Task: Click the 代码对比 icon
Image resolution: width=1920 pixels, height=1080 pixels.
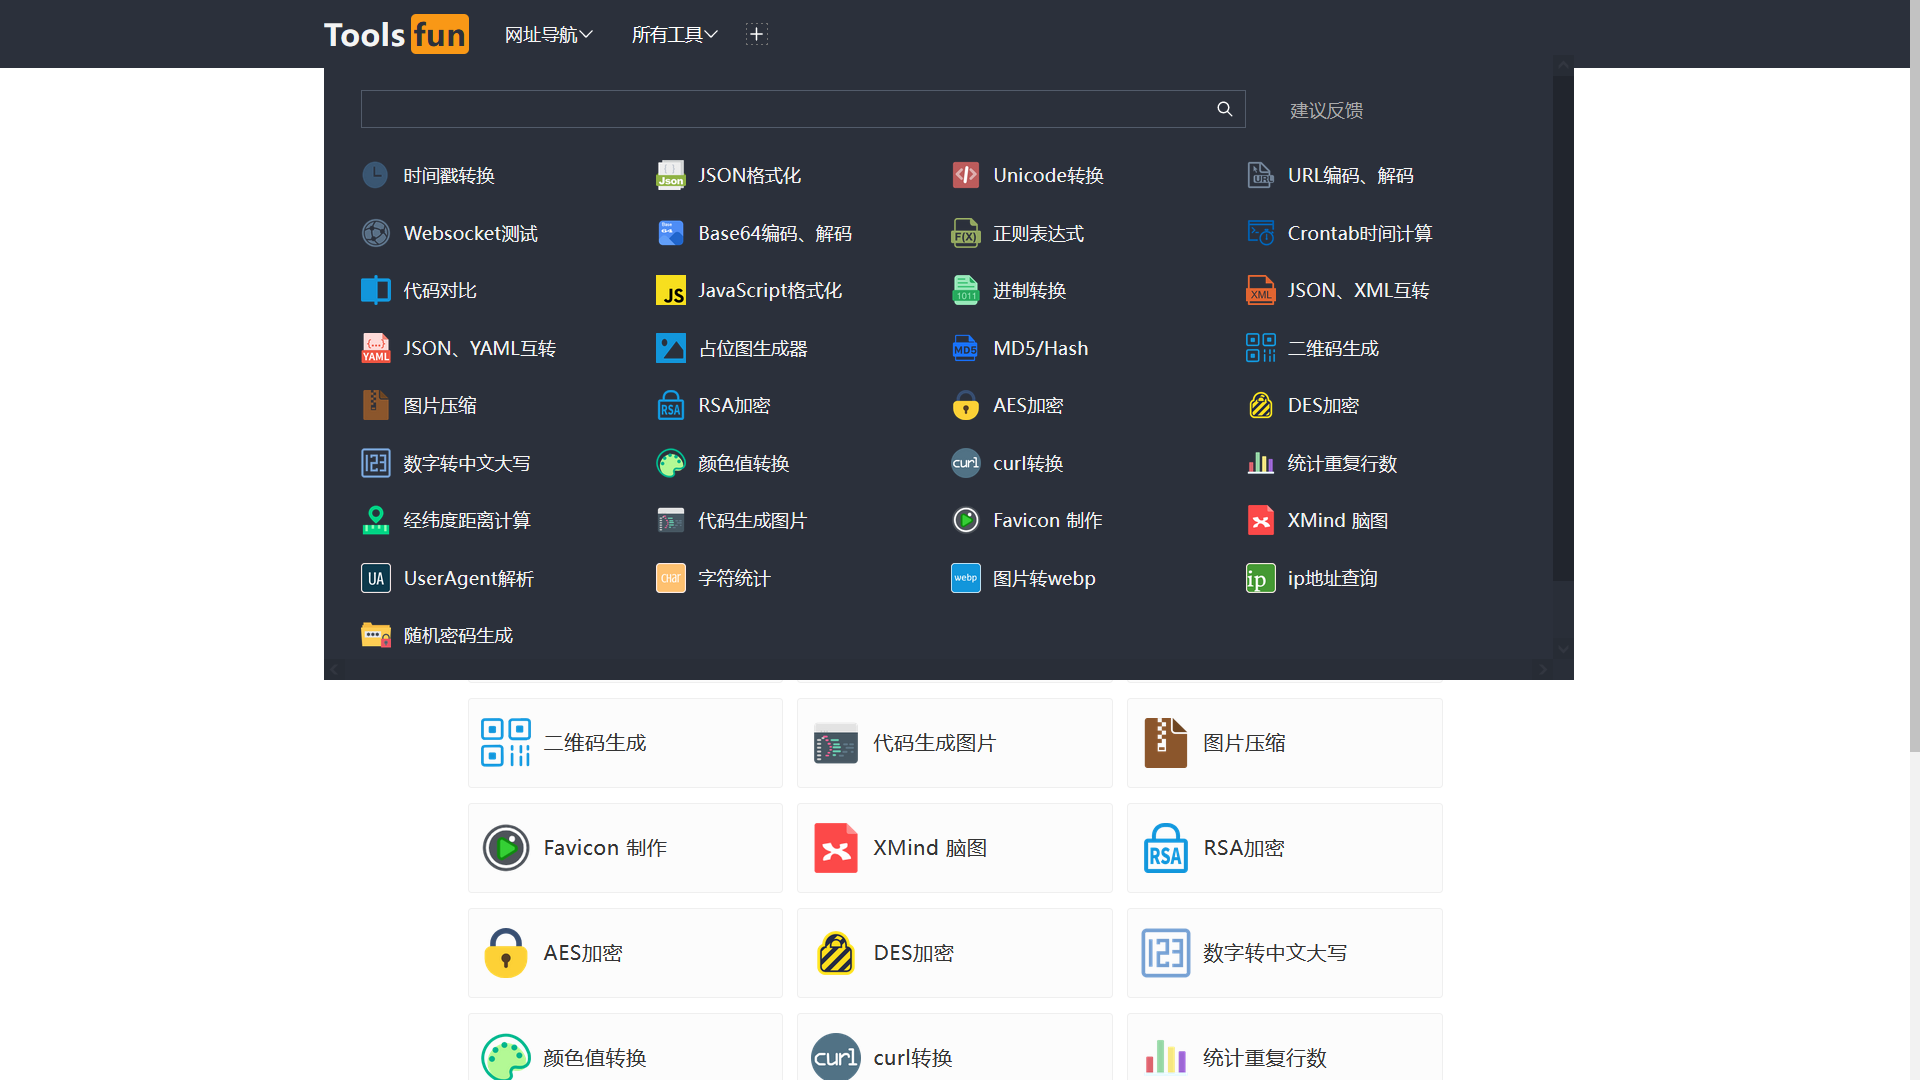Action: (x=375, y=290)
